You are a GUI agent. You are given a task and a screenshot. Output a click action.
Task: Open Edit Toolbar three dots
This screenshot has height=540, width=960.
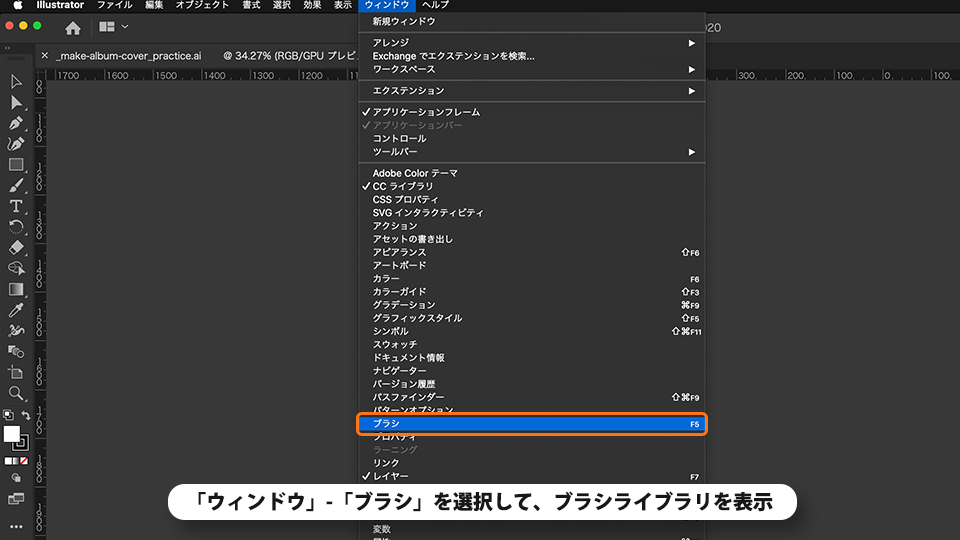pos(16,527)
